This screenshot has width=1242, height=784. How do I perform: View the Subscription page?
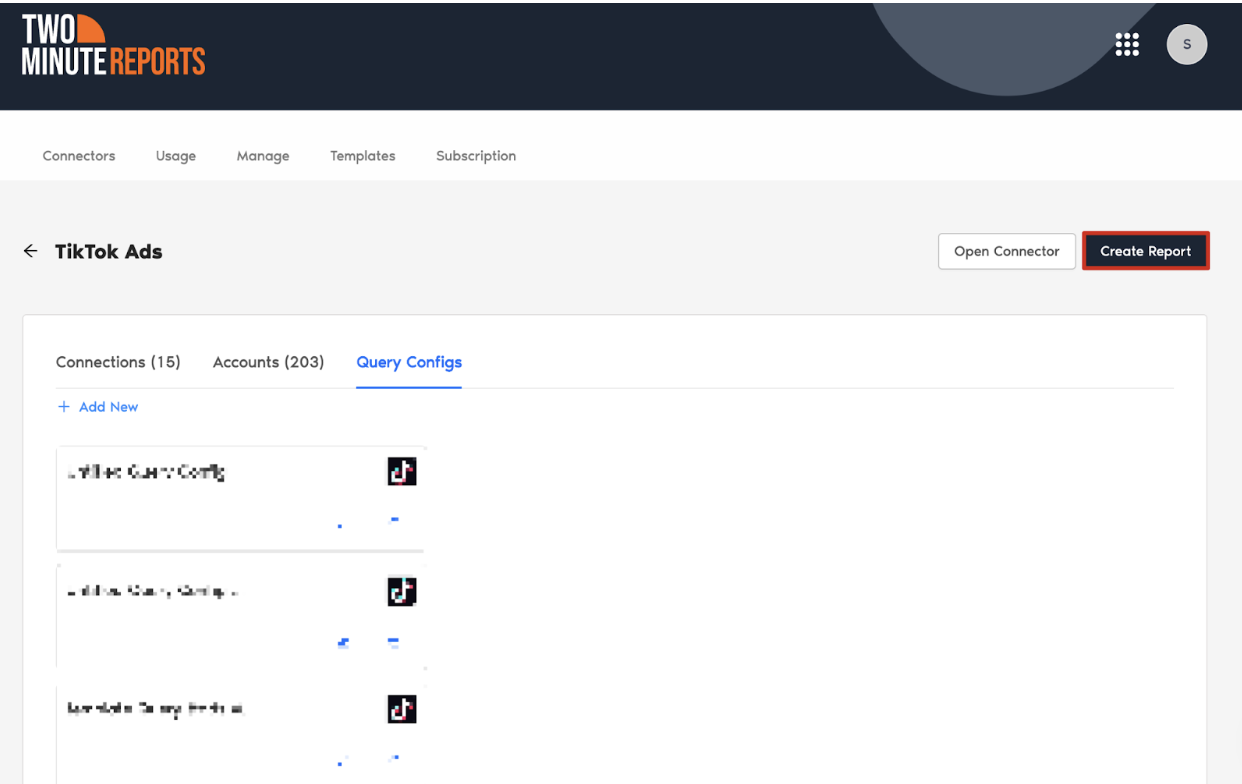(x=476, y=156)
